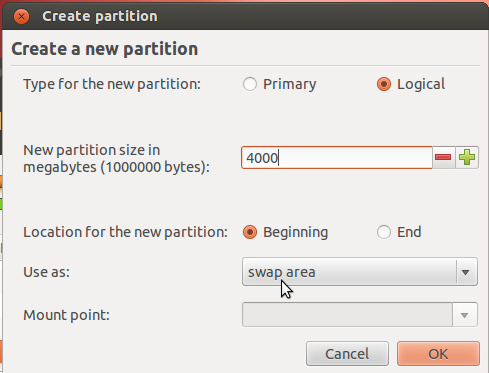489x373 pixels.
Task: Click the 'Location for the new partition:' label
Action: click(125, 232)
